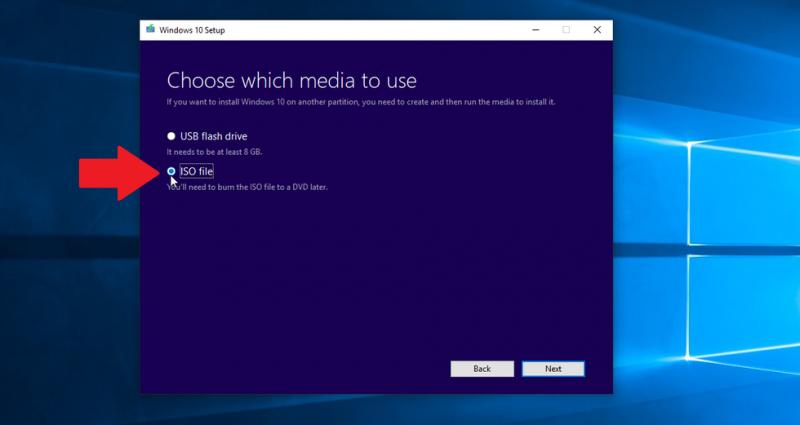Select the USB flash drive radio button
This screenshot has height=425, width=800.
(x=171, y=136)
